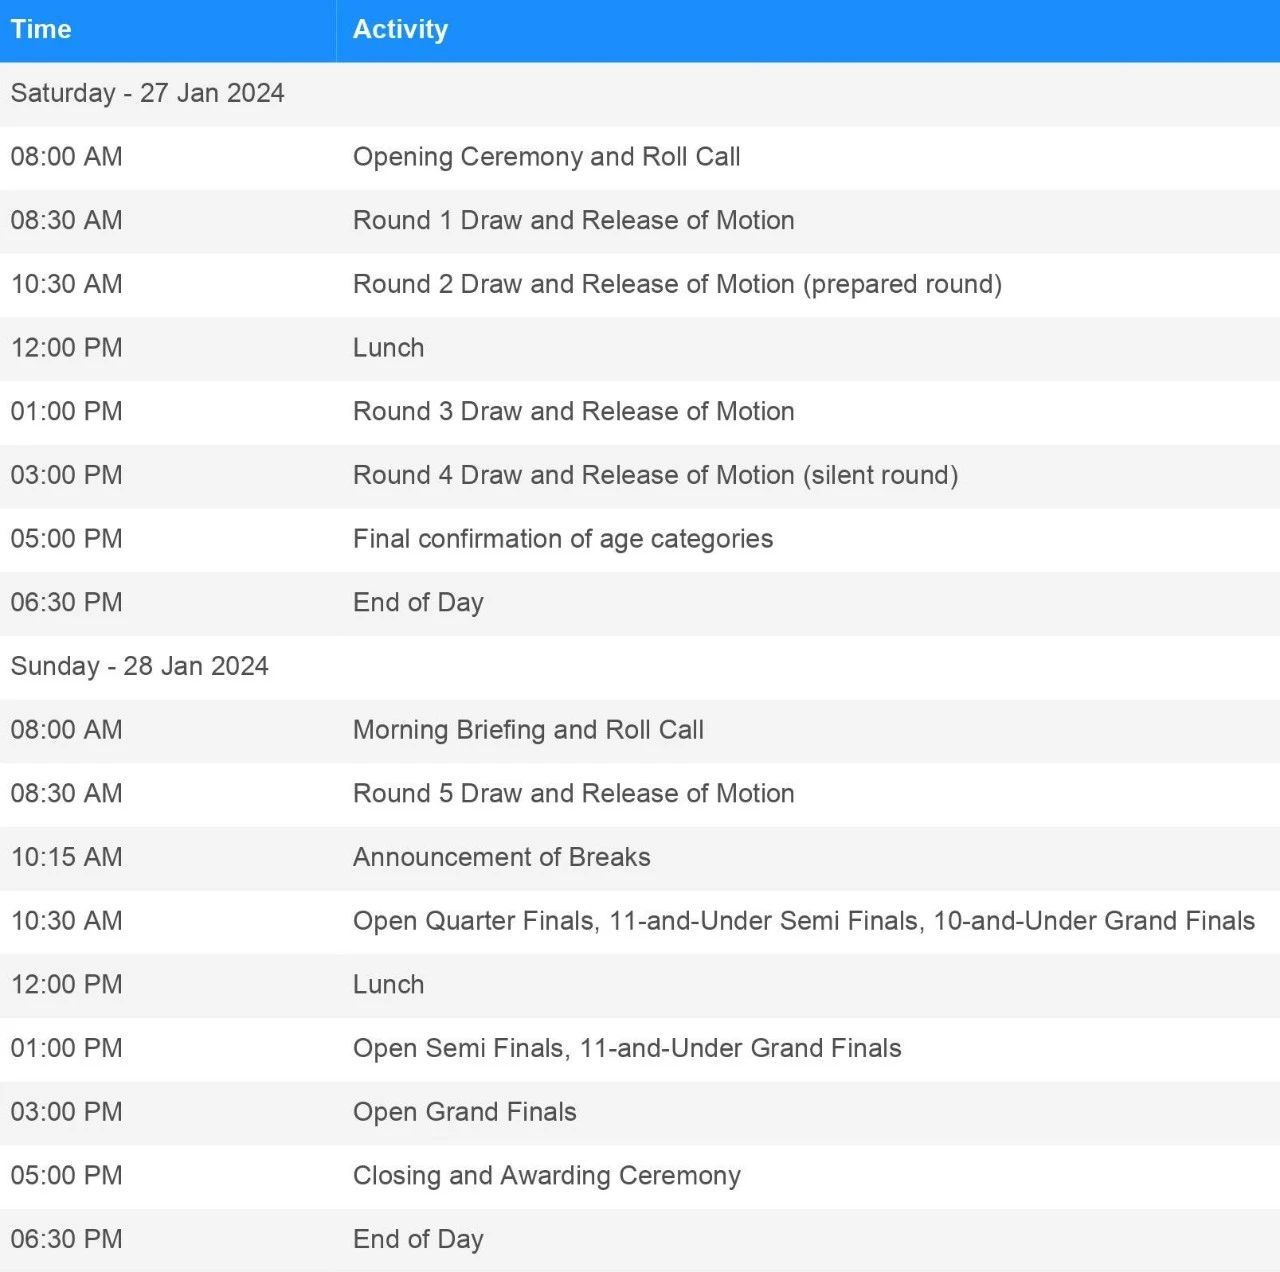Click the Lunch entry under Saturday
This screenshot has width=1280, height=1272.
pos(388,348)
